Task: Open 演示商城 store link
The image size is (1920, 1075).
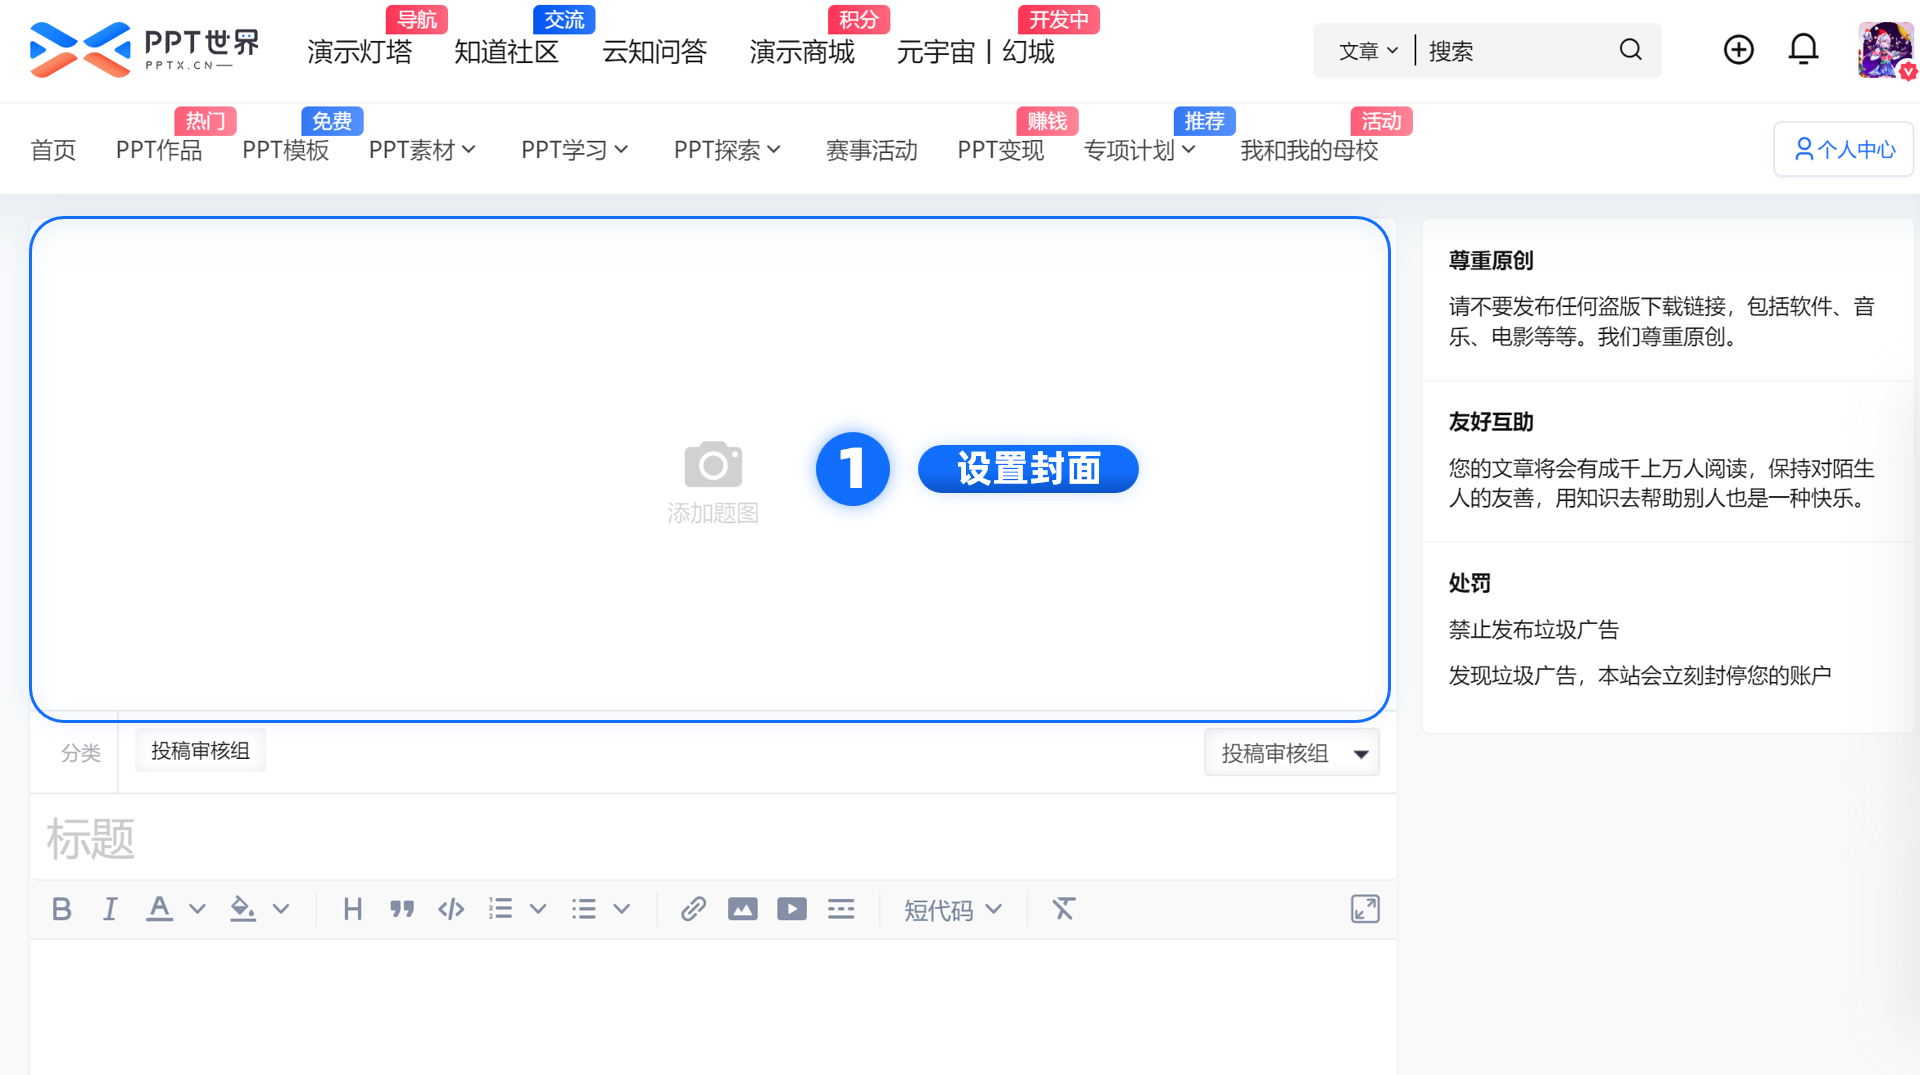Action: pyautogui.click(x=802, y=52)
